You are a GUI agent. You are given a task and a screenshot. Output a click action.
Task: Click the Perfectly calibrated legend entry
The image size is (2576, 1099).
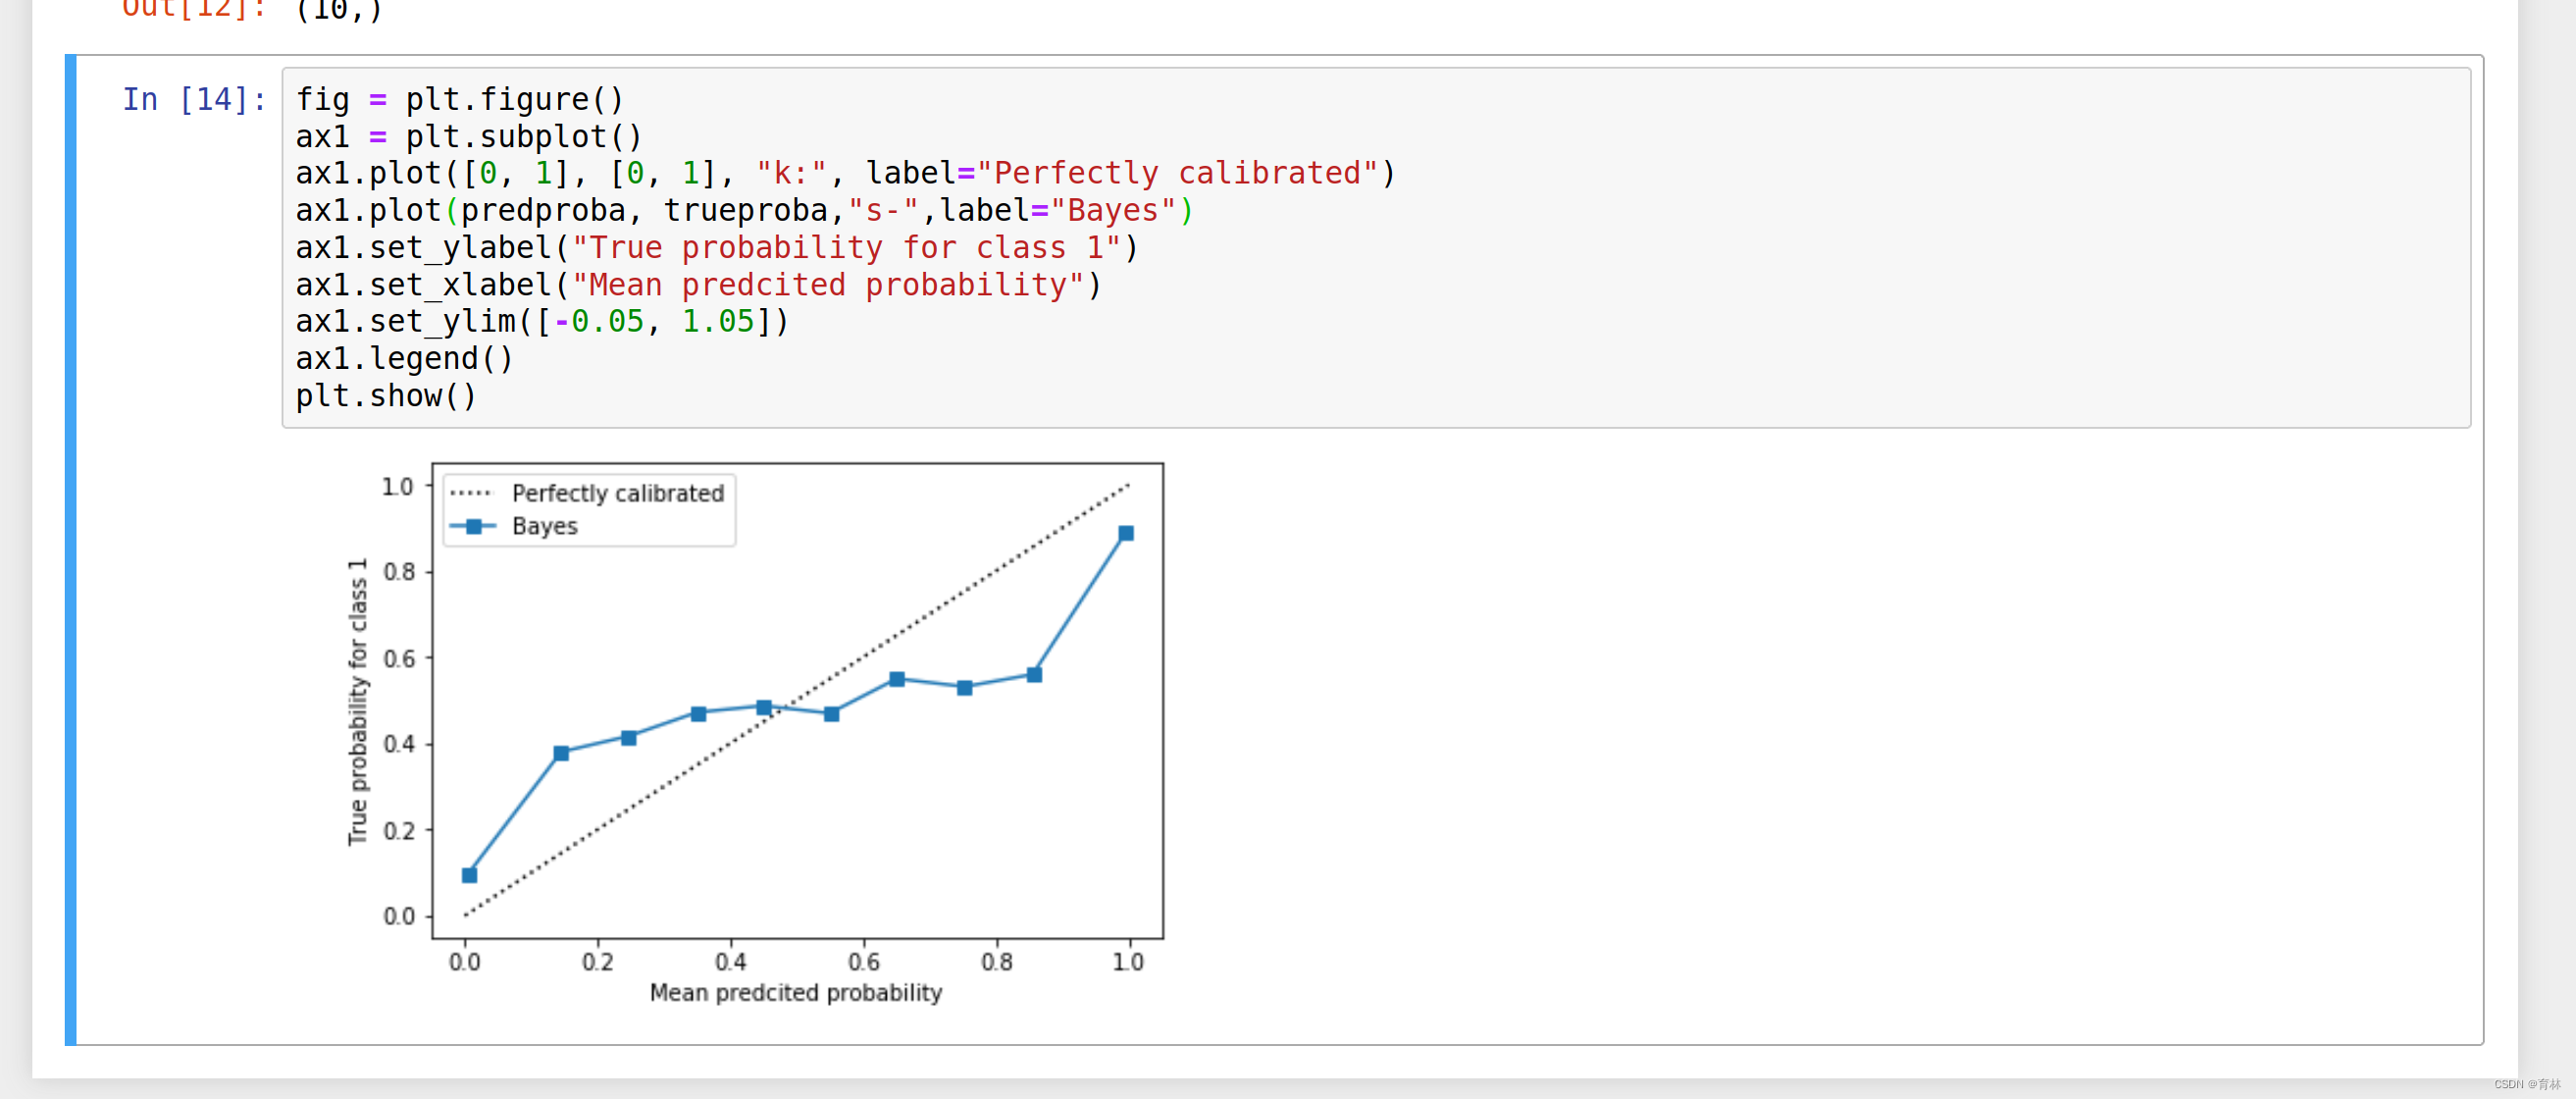[x=617, y=493]
